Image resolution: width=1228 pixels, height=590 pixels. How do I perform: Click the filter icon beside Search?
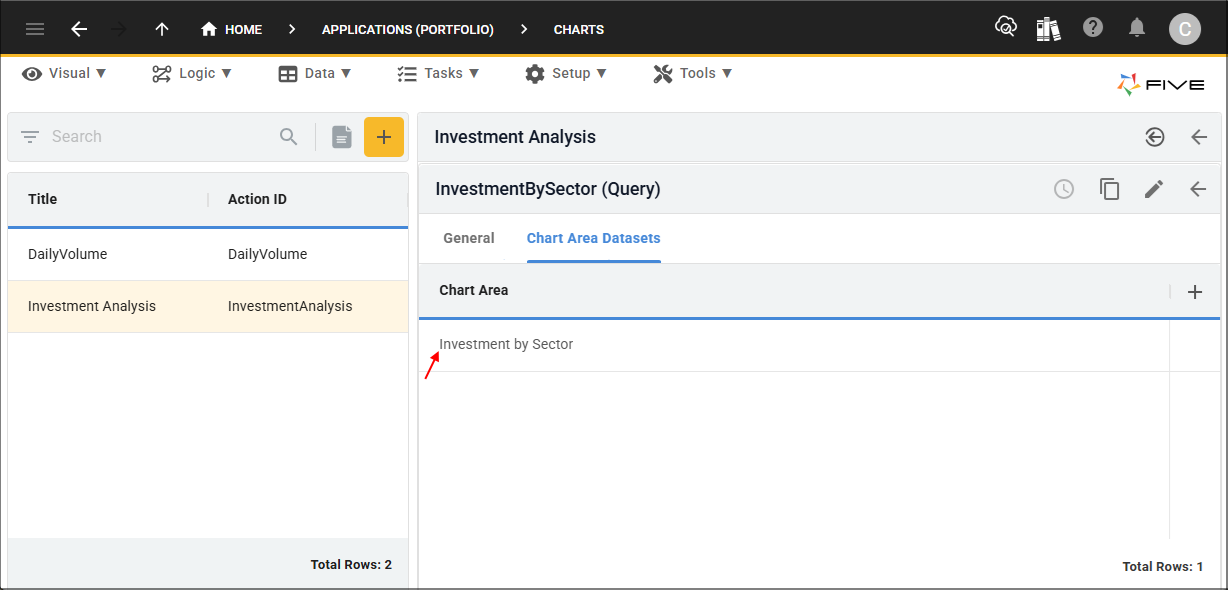tap(30, 137)
